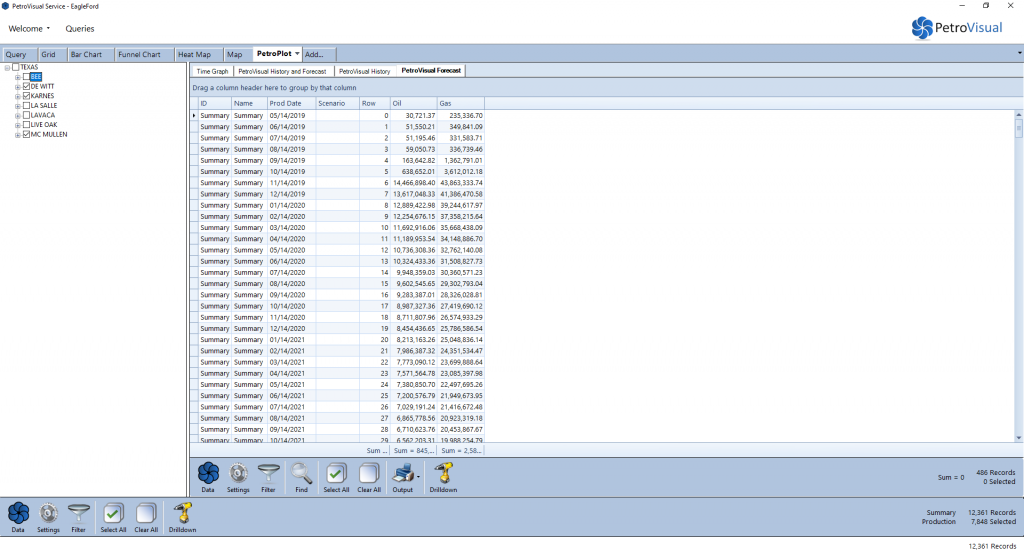The width and height of the screenshot is (1024, 555).
Task: Open Settings in the grid toolbar
Action: (x=239, y=473)
